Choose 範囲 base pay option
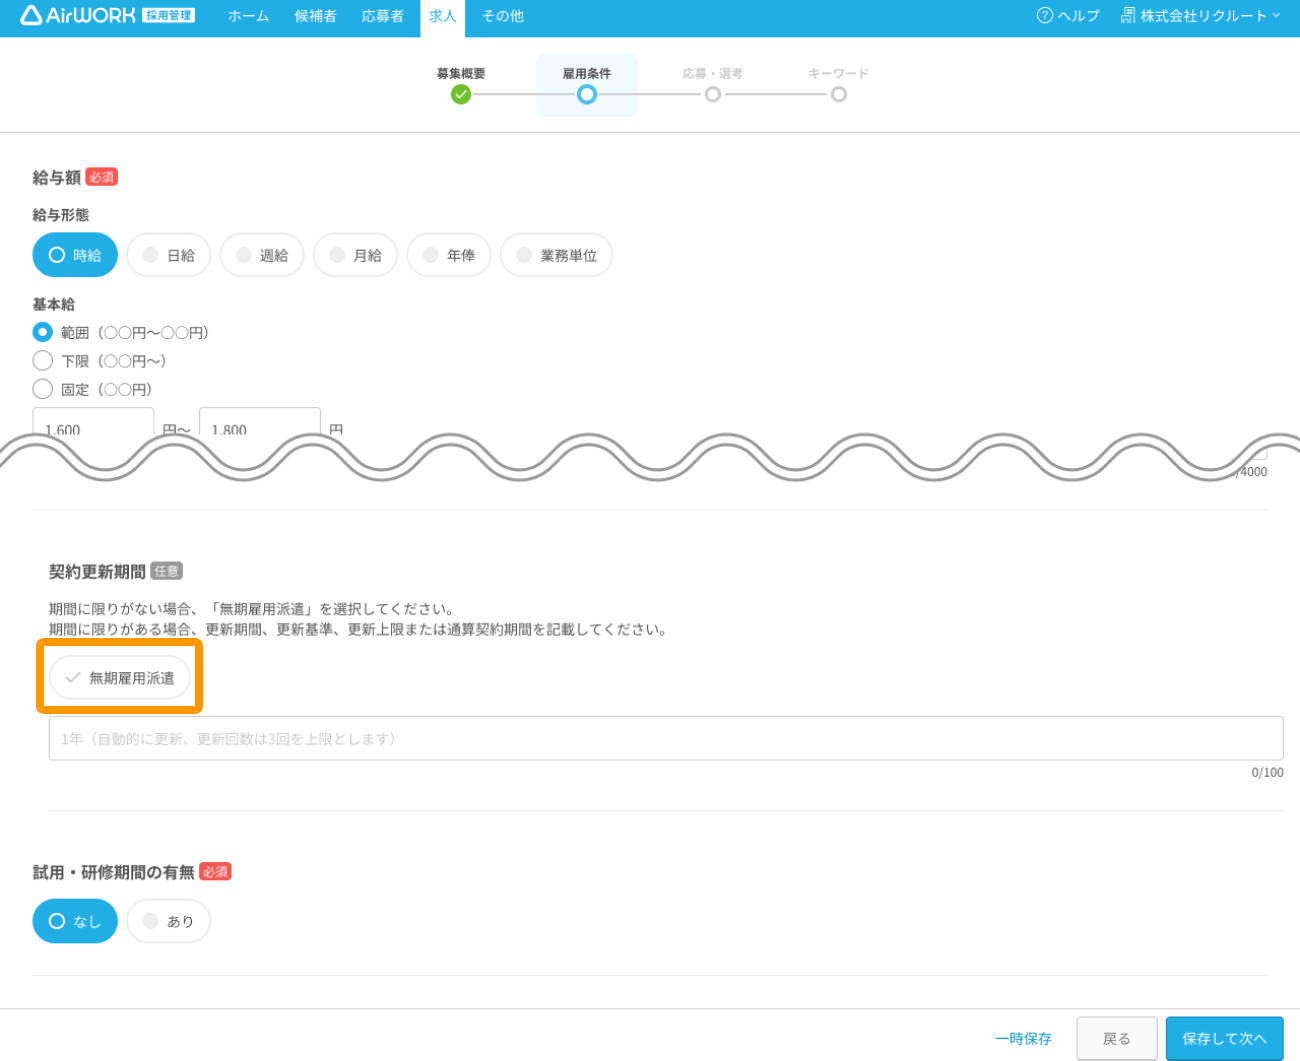Image resolution: width=1300 pixels, height=1061 pixels. 42,332
